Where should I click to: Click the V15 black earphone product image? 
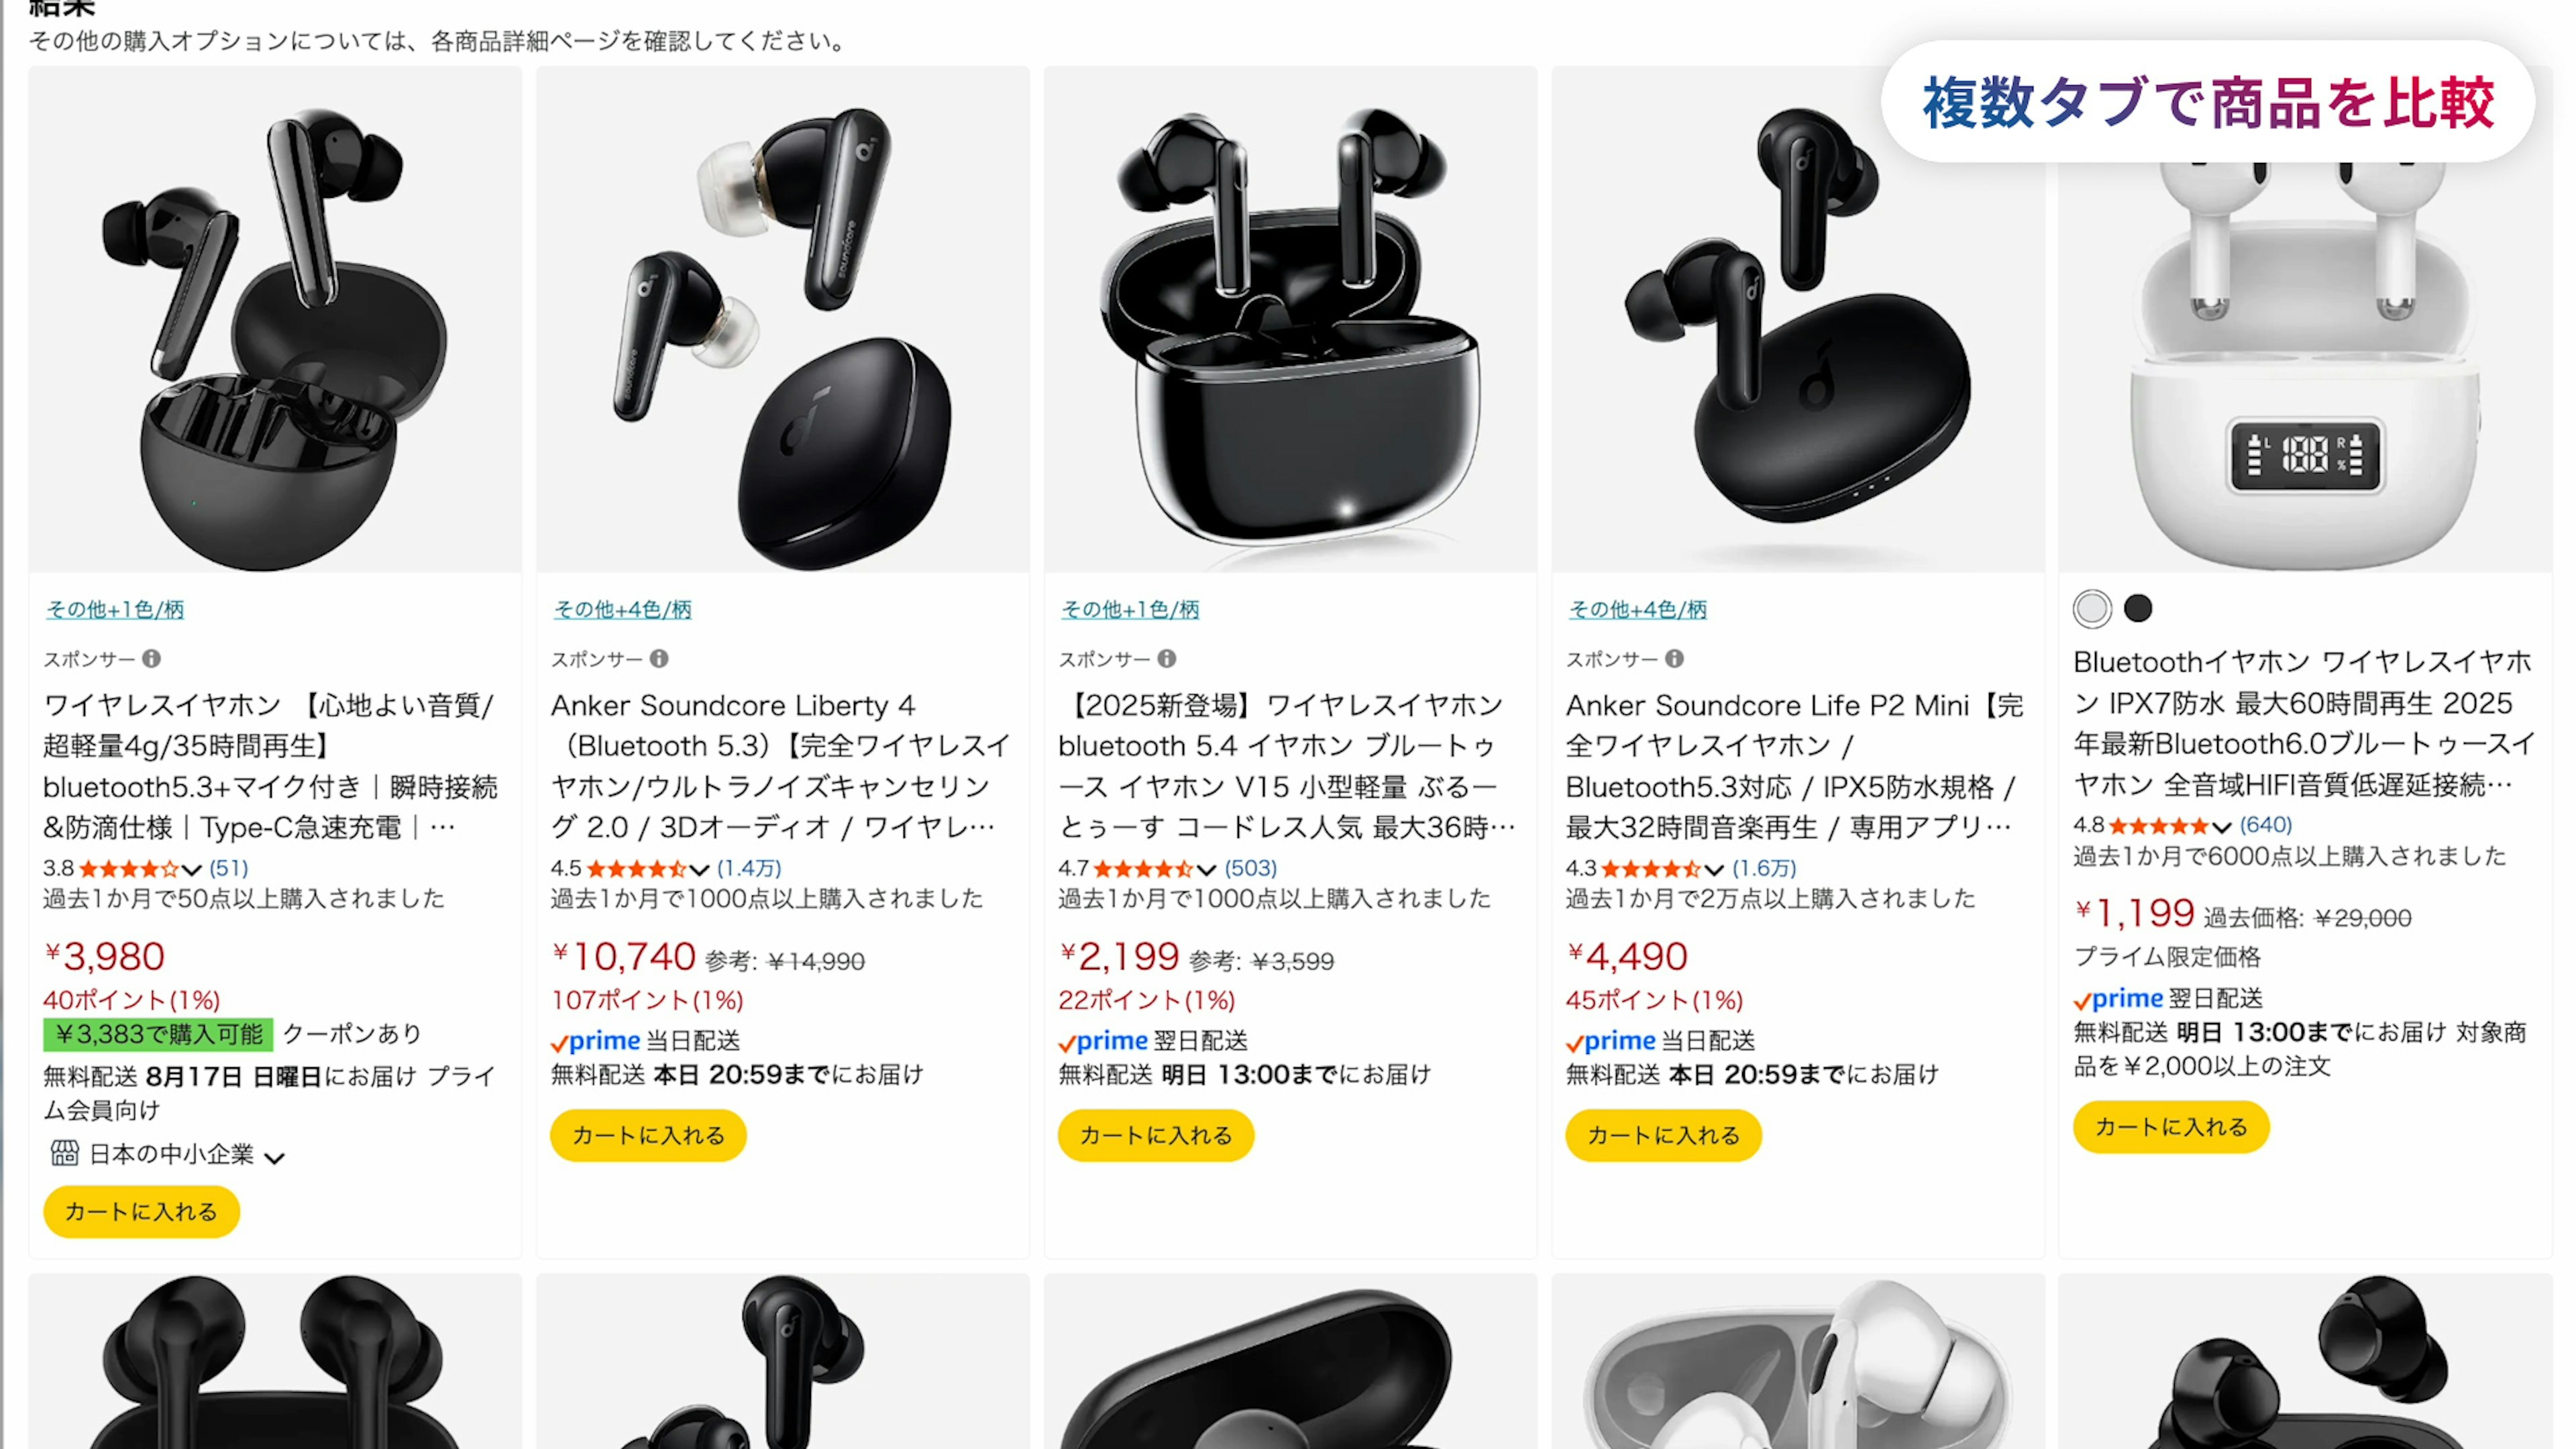[1290, 320]
